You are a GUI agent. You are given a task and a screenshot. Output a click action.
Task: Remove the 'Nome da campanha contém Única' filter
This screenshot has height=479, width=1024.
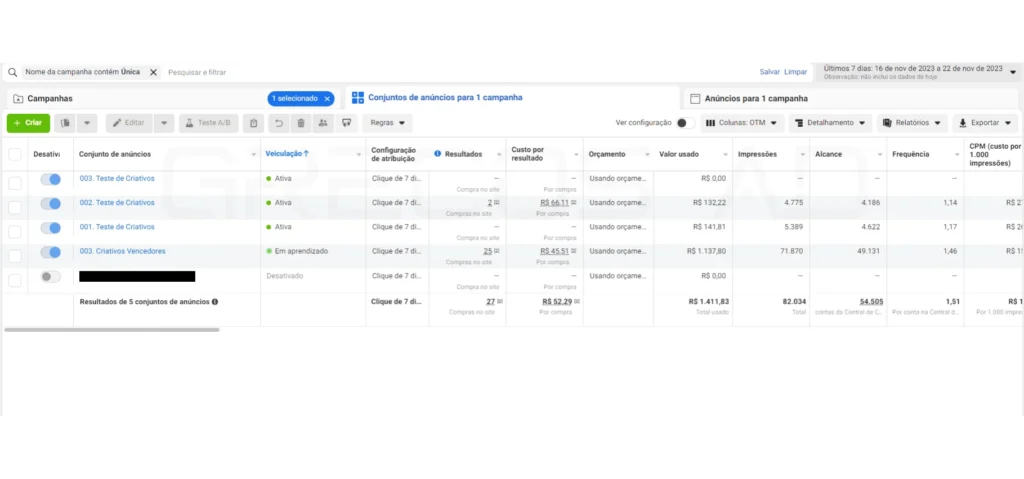click(x=153, y=72)
